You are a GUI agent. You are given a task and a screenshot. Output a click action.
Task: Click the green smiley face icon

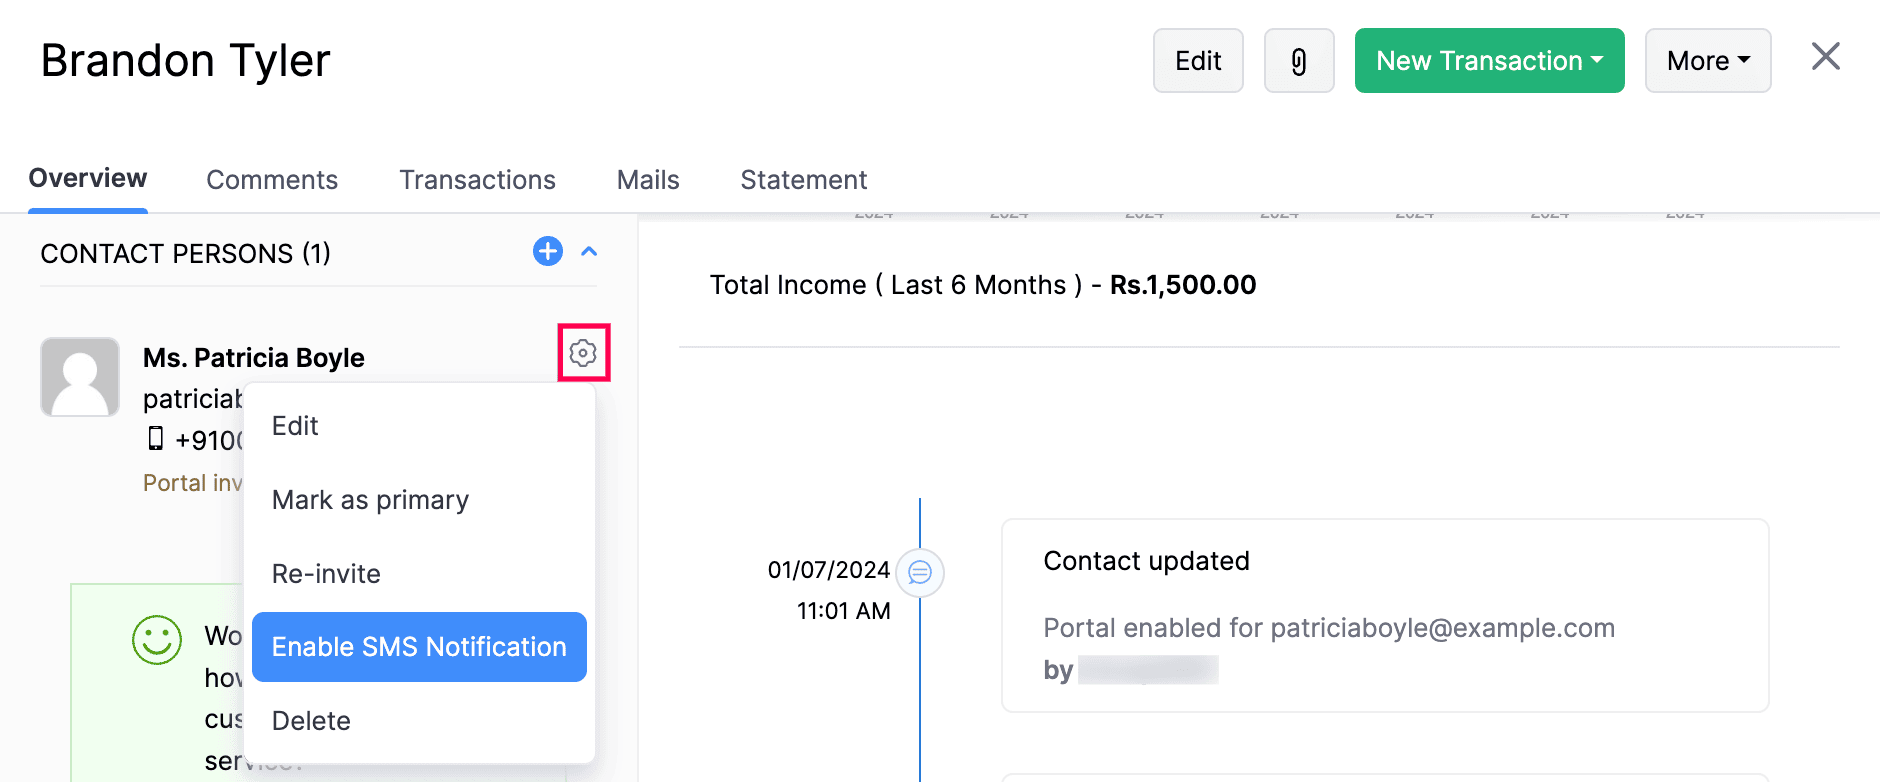pyautogui.click(x=157, y=640)
